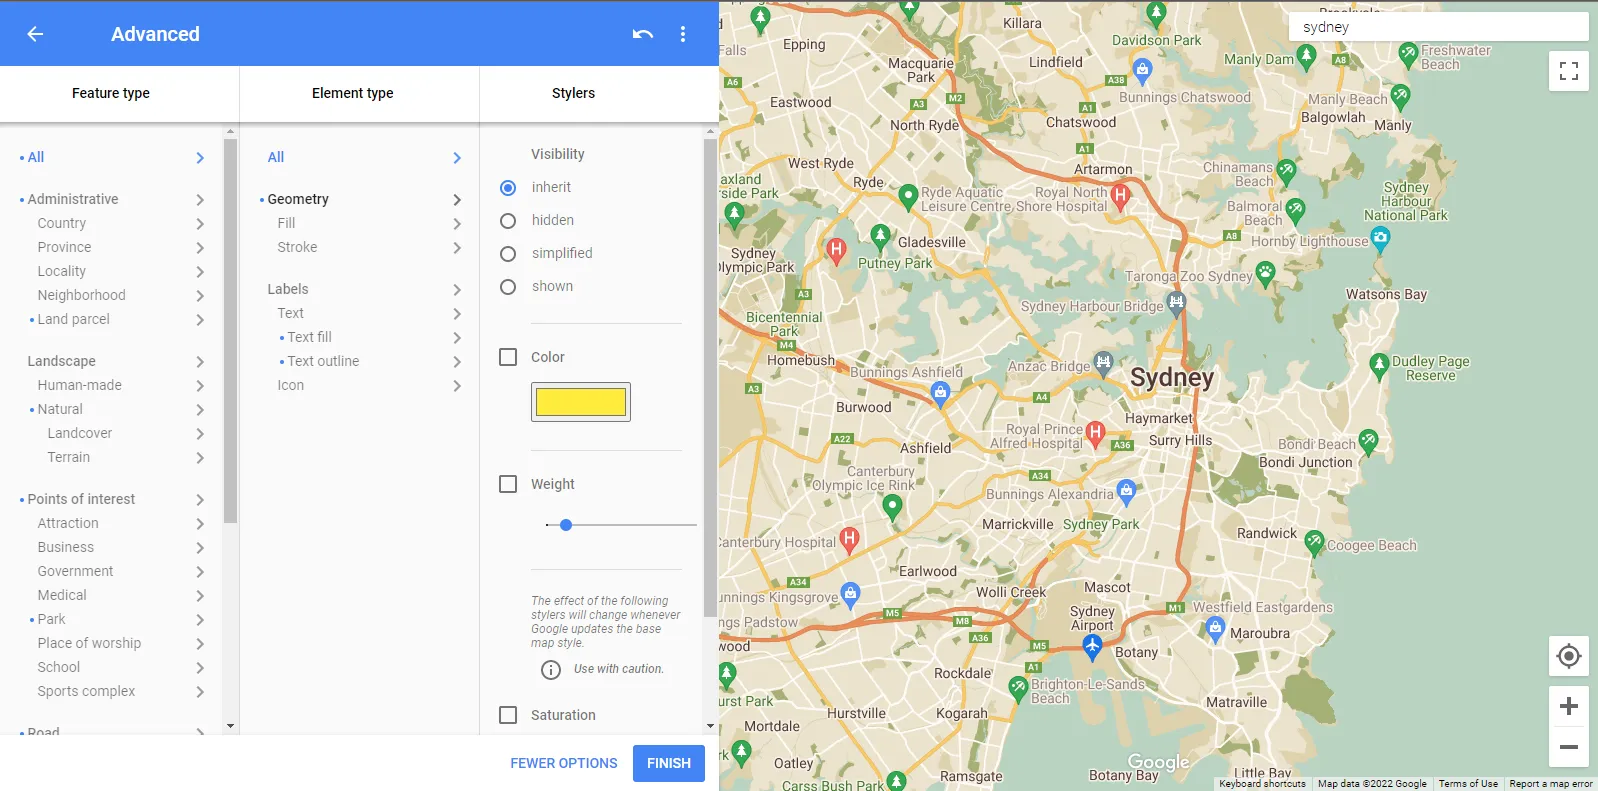Screen dimensions: 1598x791
Task: Select the simplified visibility radio button
Action: (508, 254)
